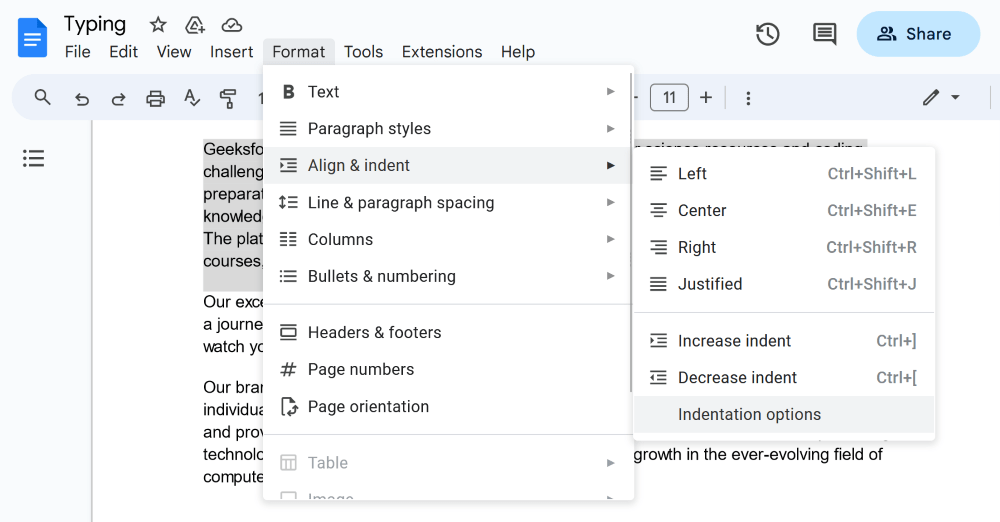Increase font size with plus button
This screenshot has height=522, width=1000.
point(706,97)
